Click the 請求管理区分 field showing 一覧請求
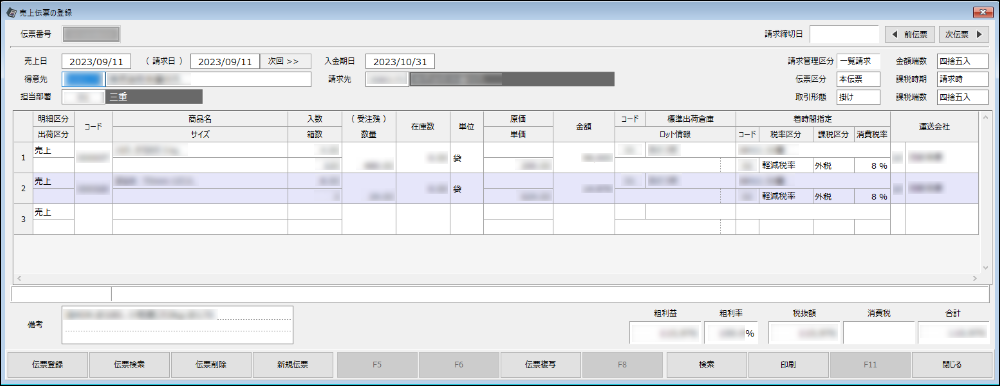This screenshot has height=386, width=1000. tap(858, 61)
